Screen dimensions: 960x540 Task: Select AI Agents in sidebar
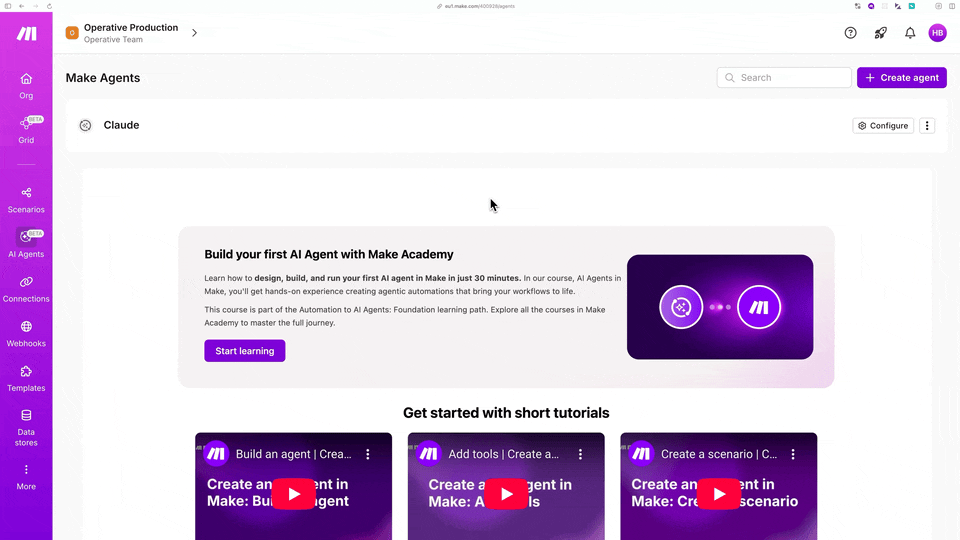point(26,244)
